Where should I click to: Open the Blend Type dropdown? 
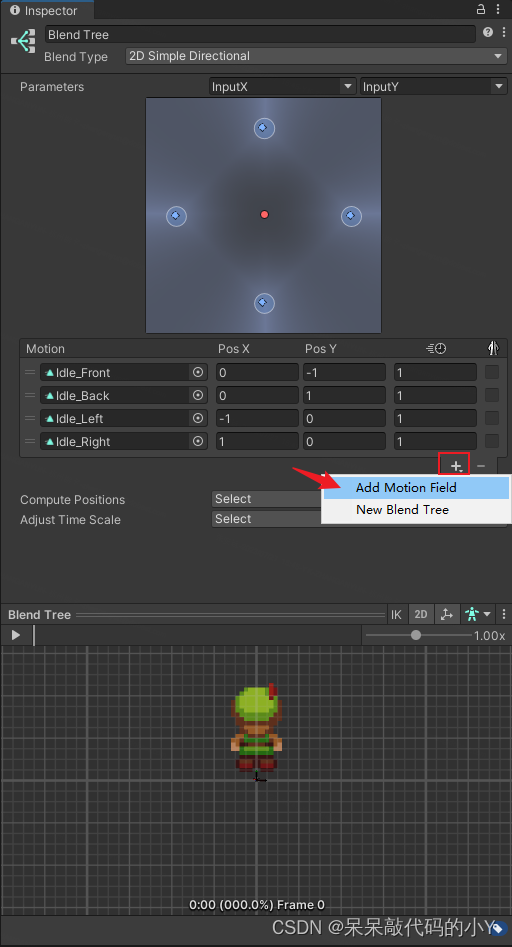pos(316,56)
